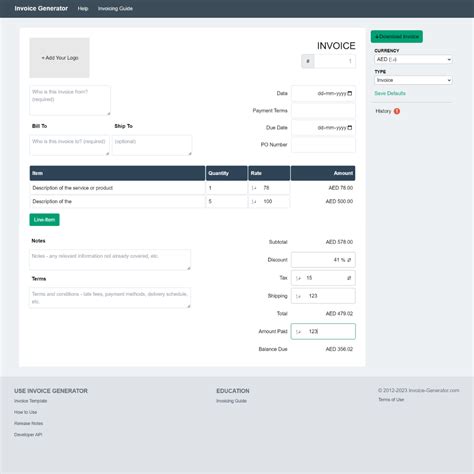The height and width of the screenshot is (474, 474).
Task: Click the Item column header
Action: tap(117, 173)
